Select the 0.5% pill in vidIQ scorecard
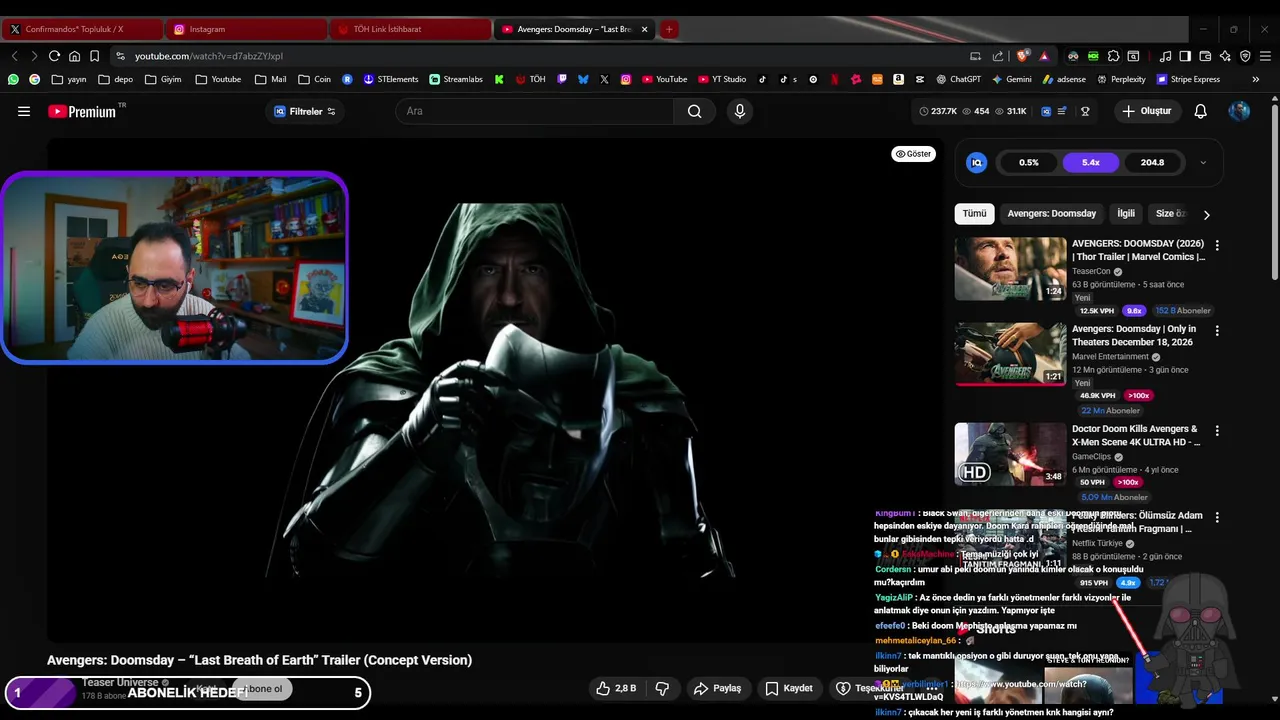This screenshot has width=1280, height=720. [x=1028, y=162]
